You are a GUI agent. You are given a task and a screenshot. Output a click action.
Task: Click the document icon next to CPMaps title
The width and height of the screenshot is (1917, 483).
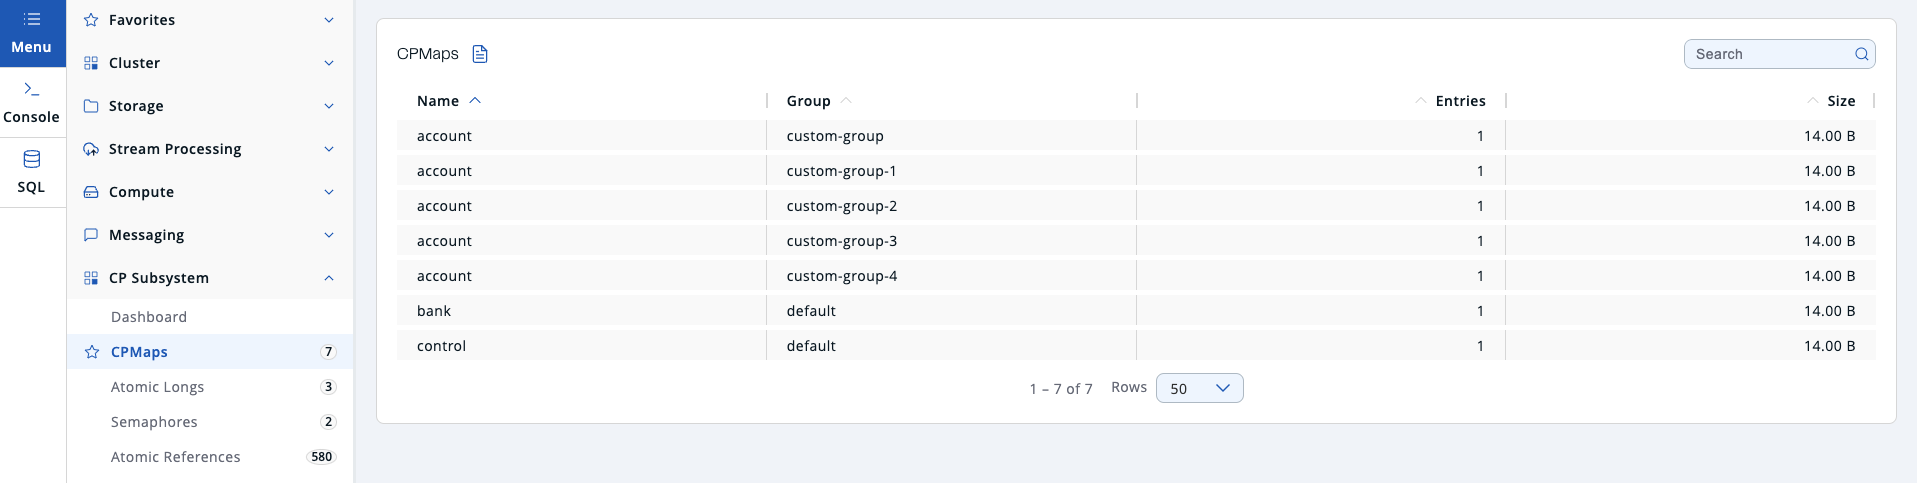tap(480, 54)
